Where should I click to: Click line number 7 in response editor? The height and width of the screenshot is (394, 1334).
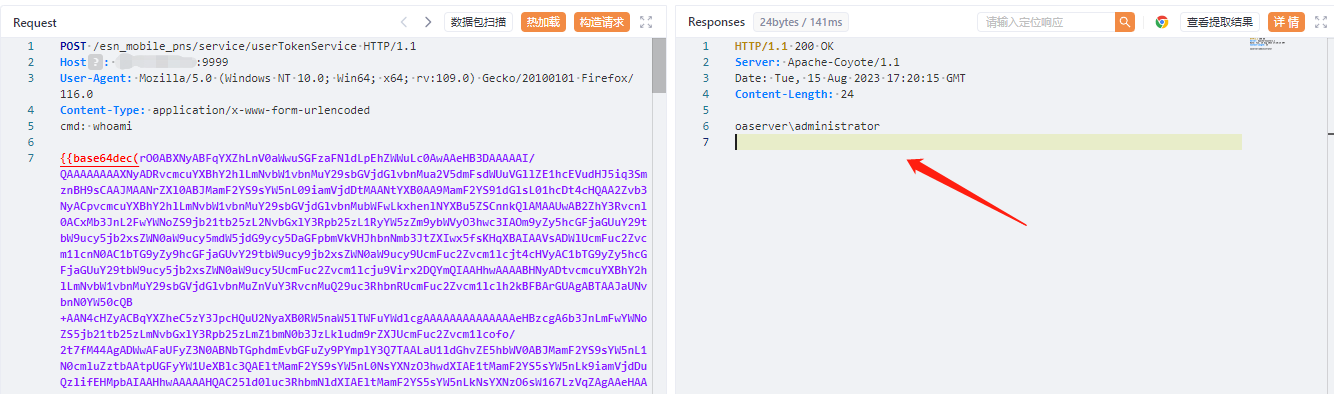coord(705,142)
